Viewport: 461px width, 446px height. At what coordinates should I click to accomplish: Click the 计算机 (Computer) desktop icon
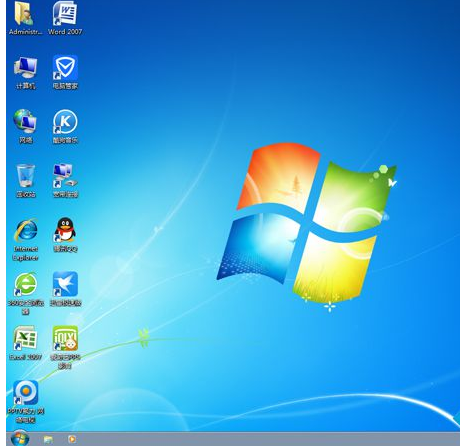coord(26,68)
